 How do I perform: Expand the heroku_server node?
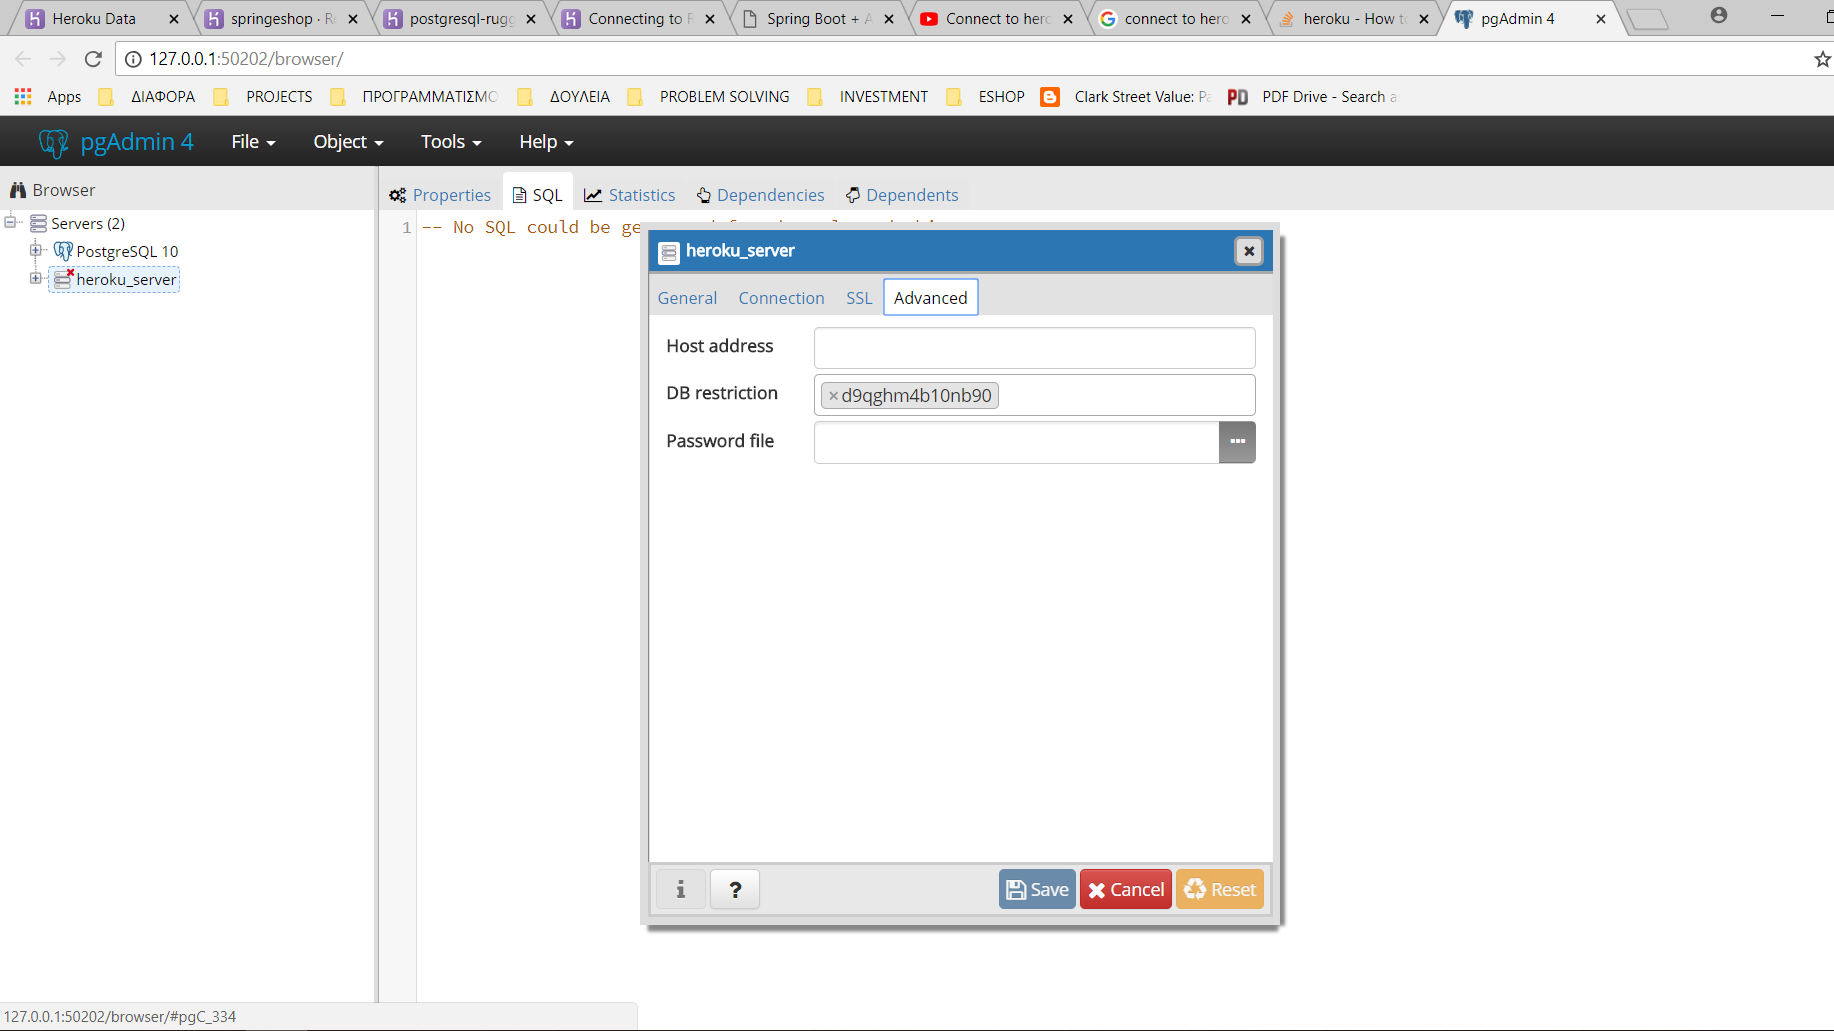(x=36, y=278)
